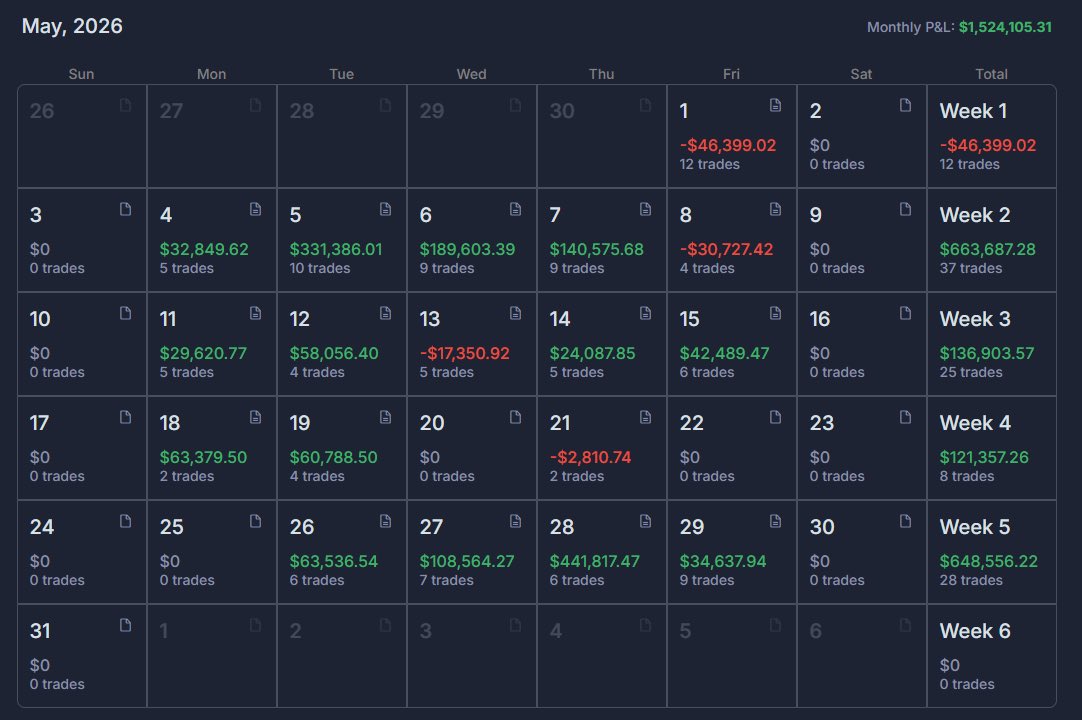Select the Week 4 total $121,357.26
Screen dimensions: 1082x720
[x=984, y=457]
